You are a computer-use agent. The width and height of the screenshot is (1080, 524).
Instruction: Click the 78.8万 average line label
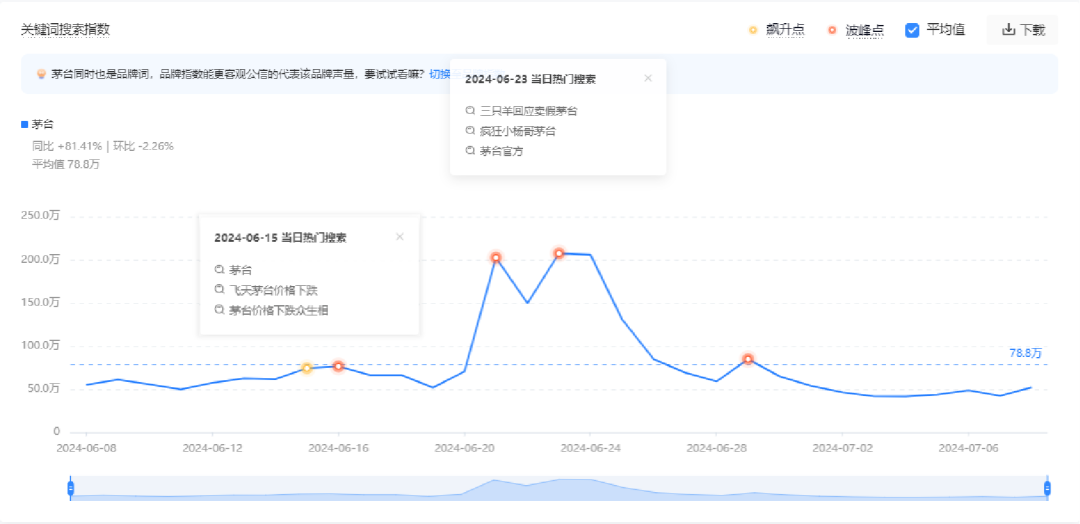click(1026, 353)
